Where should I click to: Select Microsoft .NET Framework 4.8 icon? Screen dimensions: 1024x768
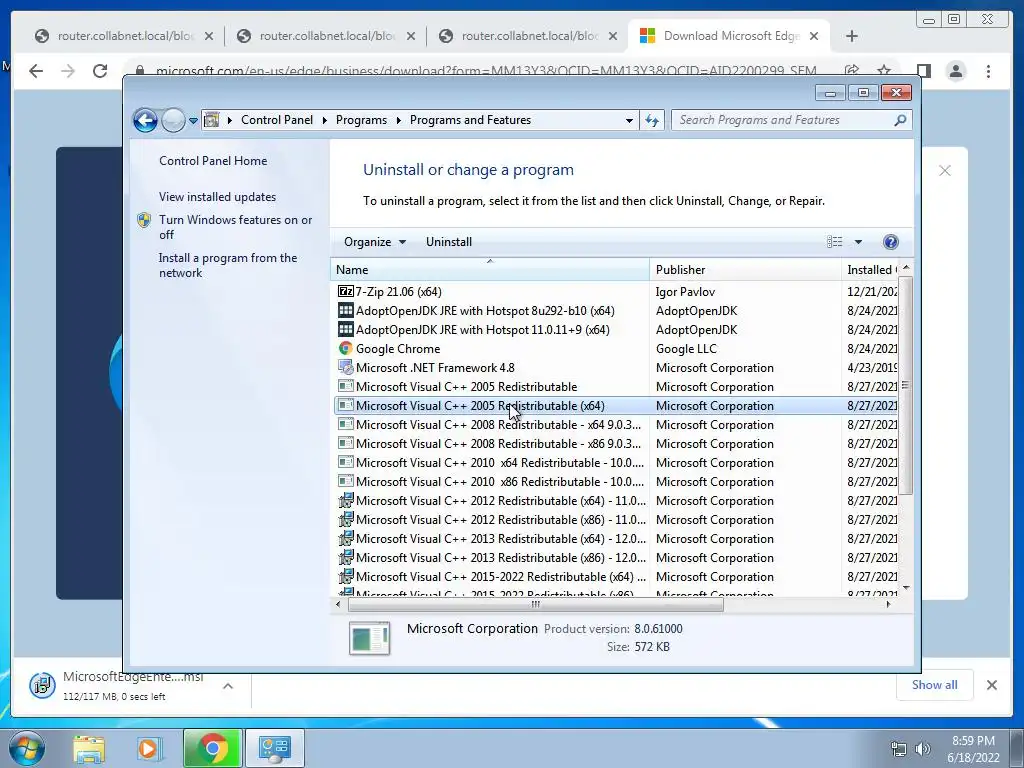pos(345,367)
